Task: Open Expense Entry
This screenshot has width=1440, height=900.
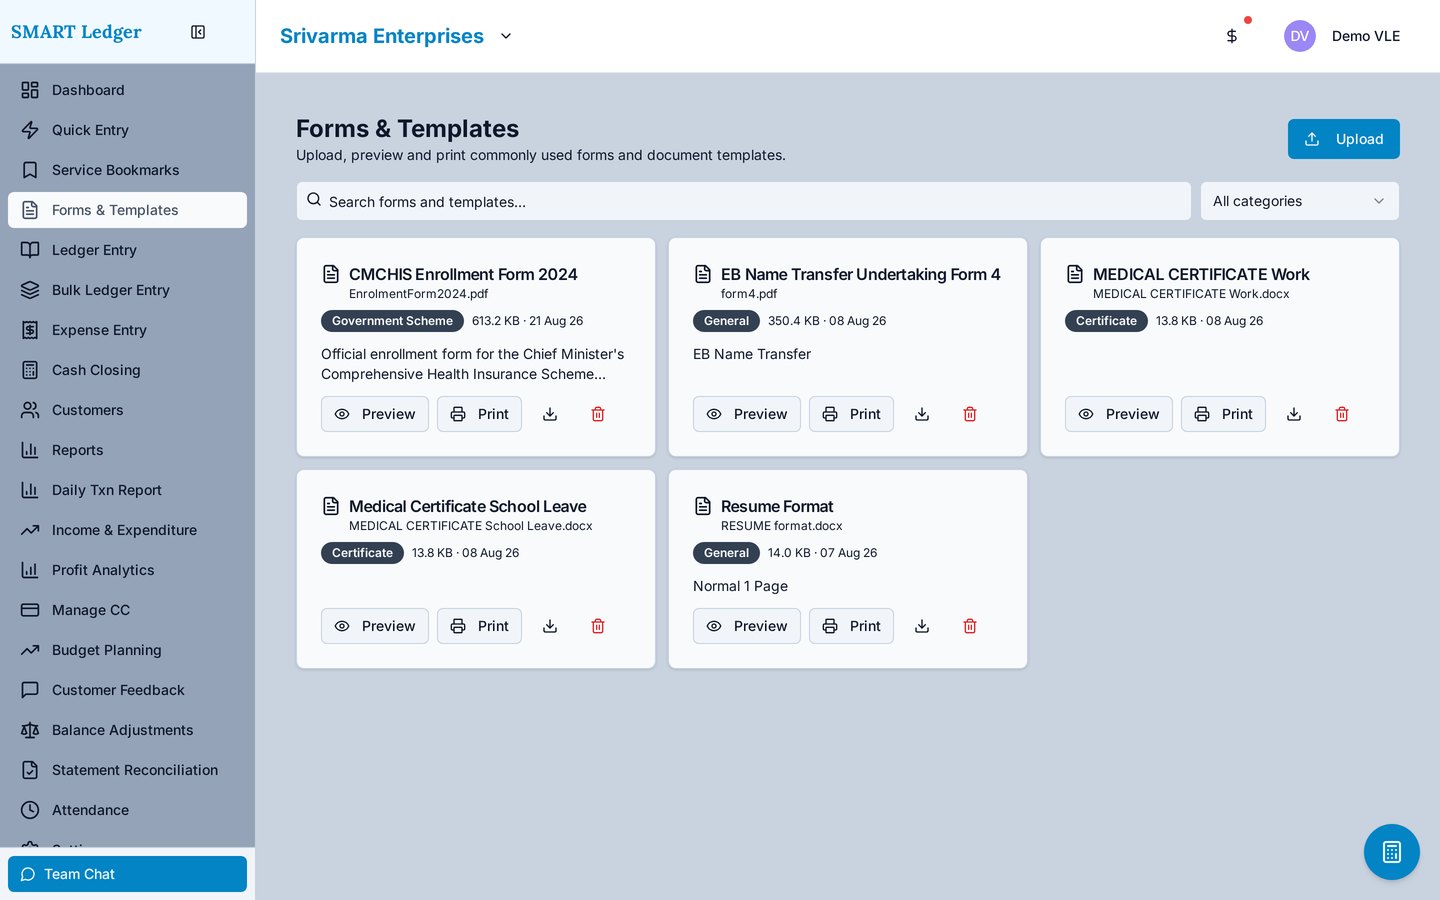Action: (x=127, y=330)
